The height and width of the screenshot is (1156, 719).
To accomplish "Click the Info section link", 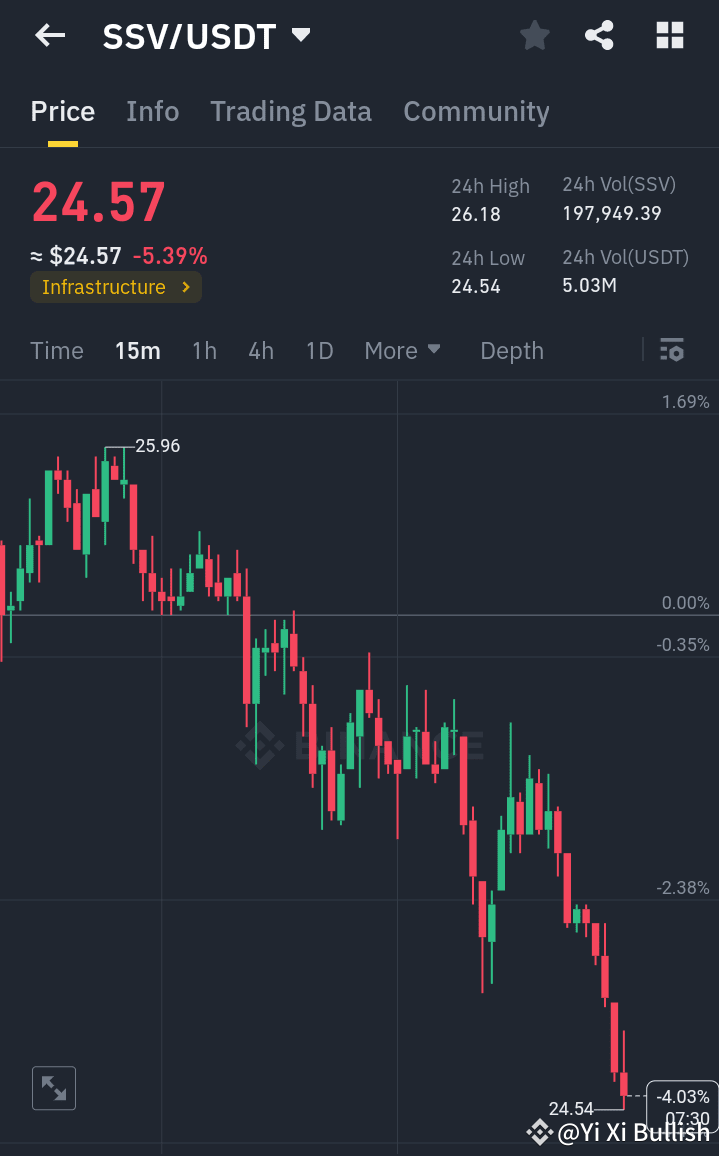I will tap(152, 111).
